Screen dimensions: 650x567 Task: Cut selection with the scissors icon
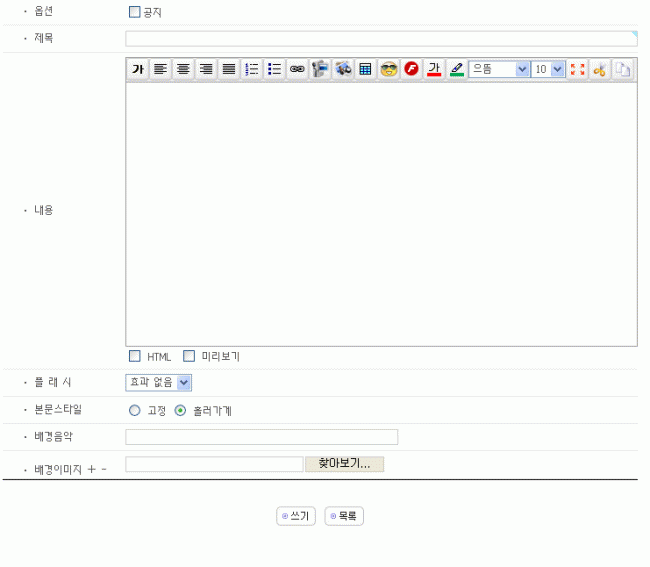(x=600, y=69)
